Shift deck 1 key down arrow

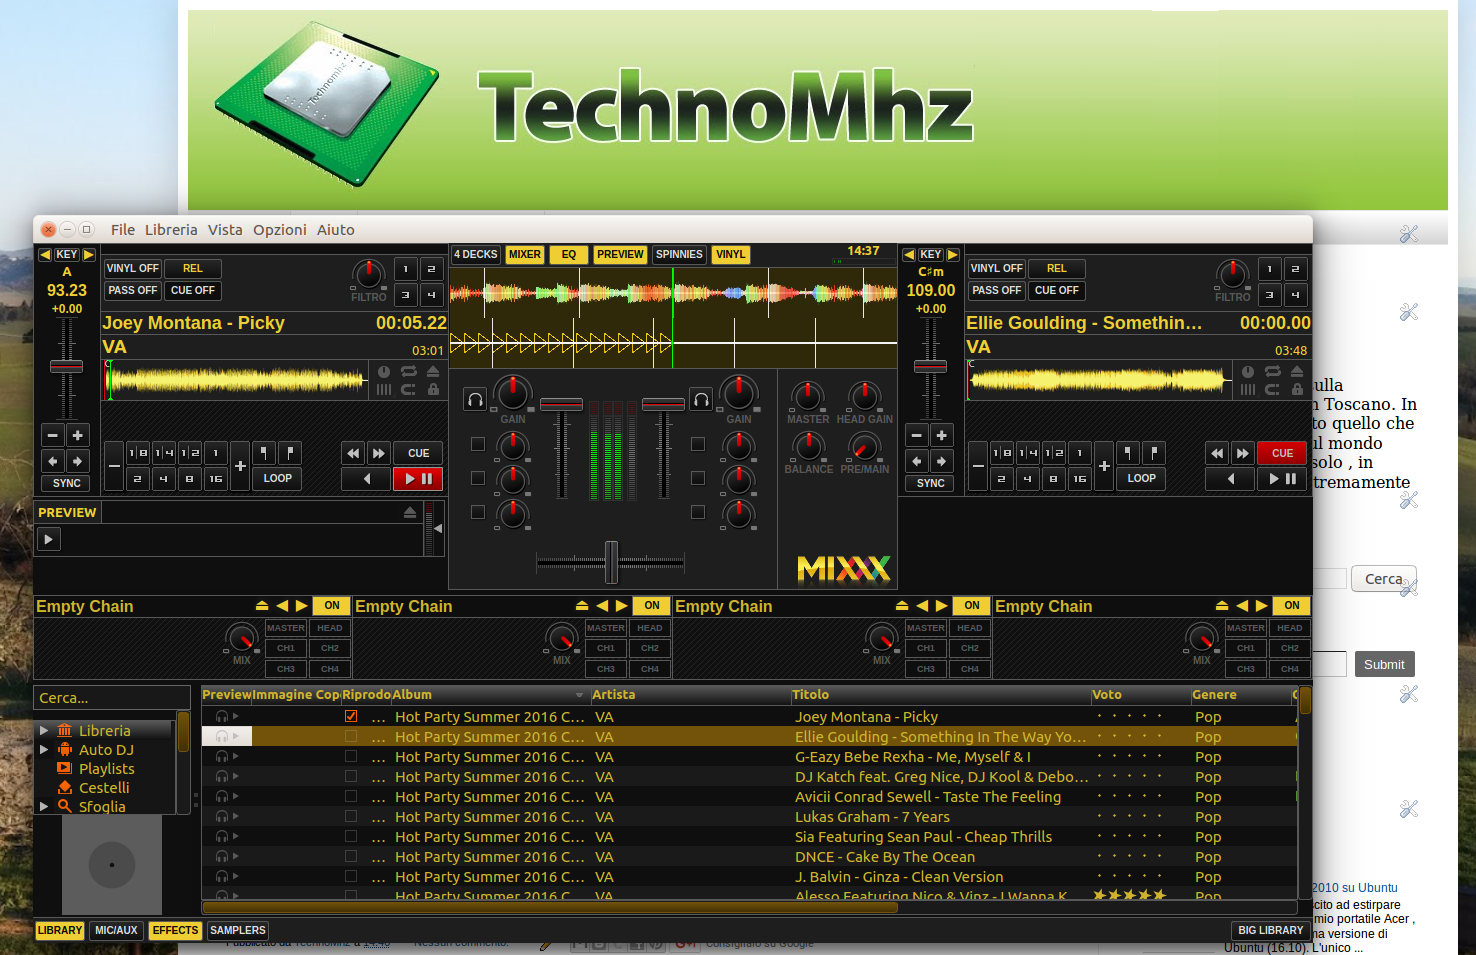[44, 255]
